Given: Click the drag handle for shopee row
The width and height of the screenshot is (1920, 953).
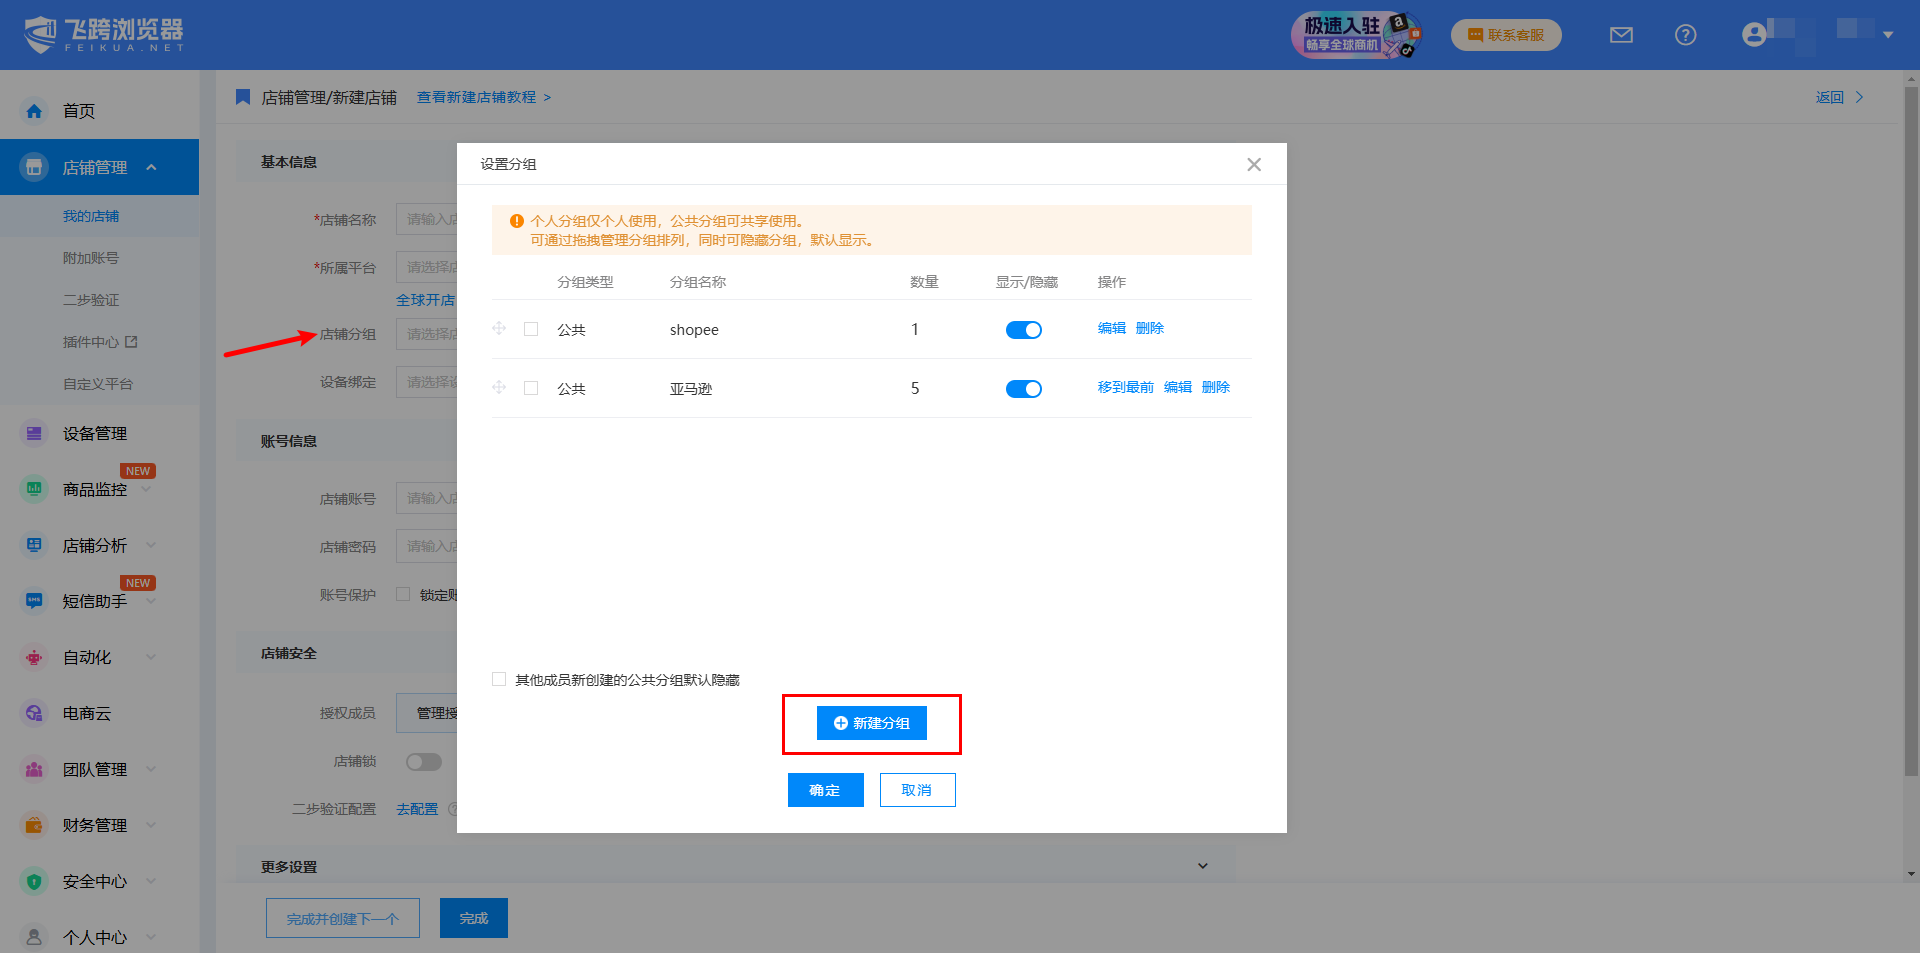Looking at the screenshot, I should 499,329.
